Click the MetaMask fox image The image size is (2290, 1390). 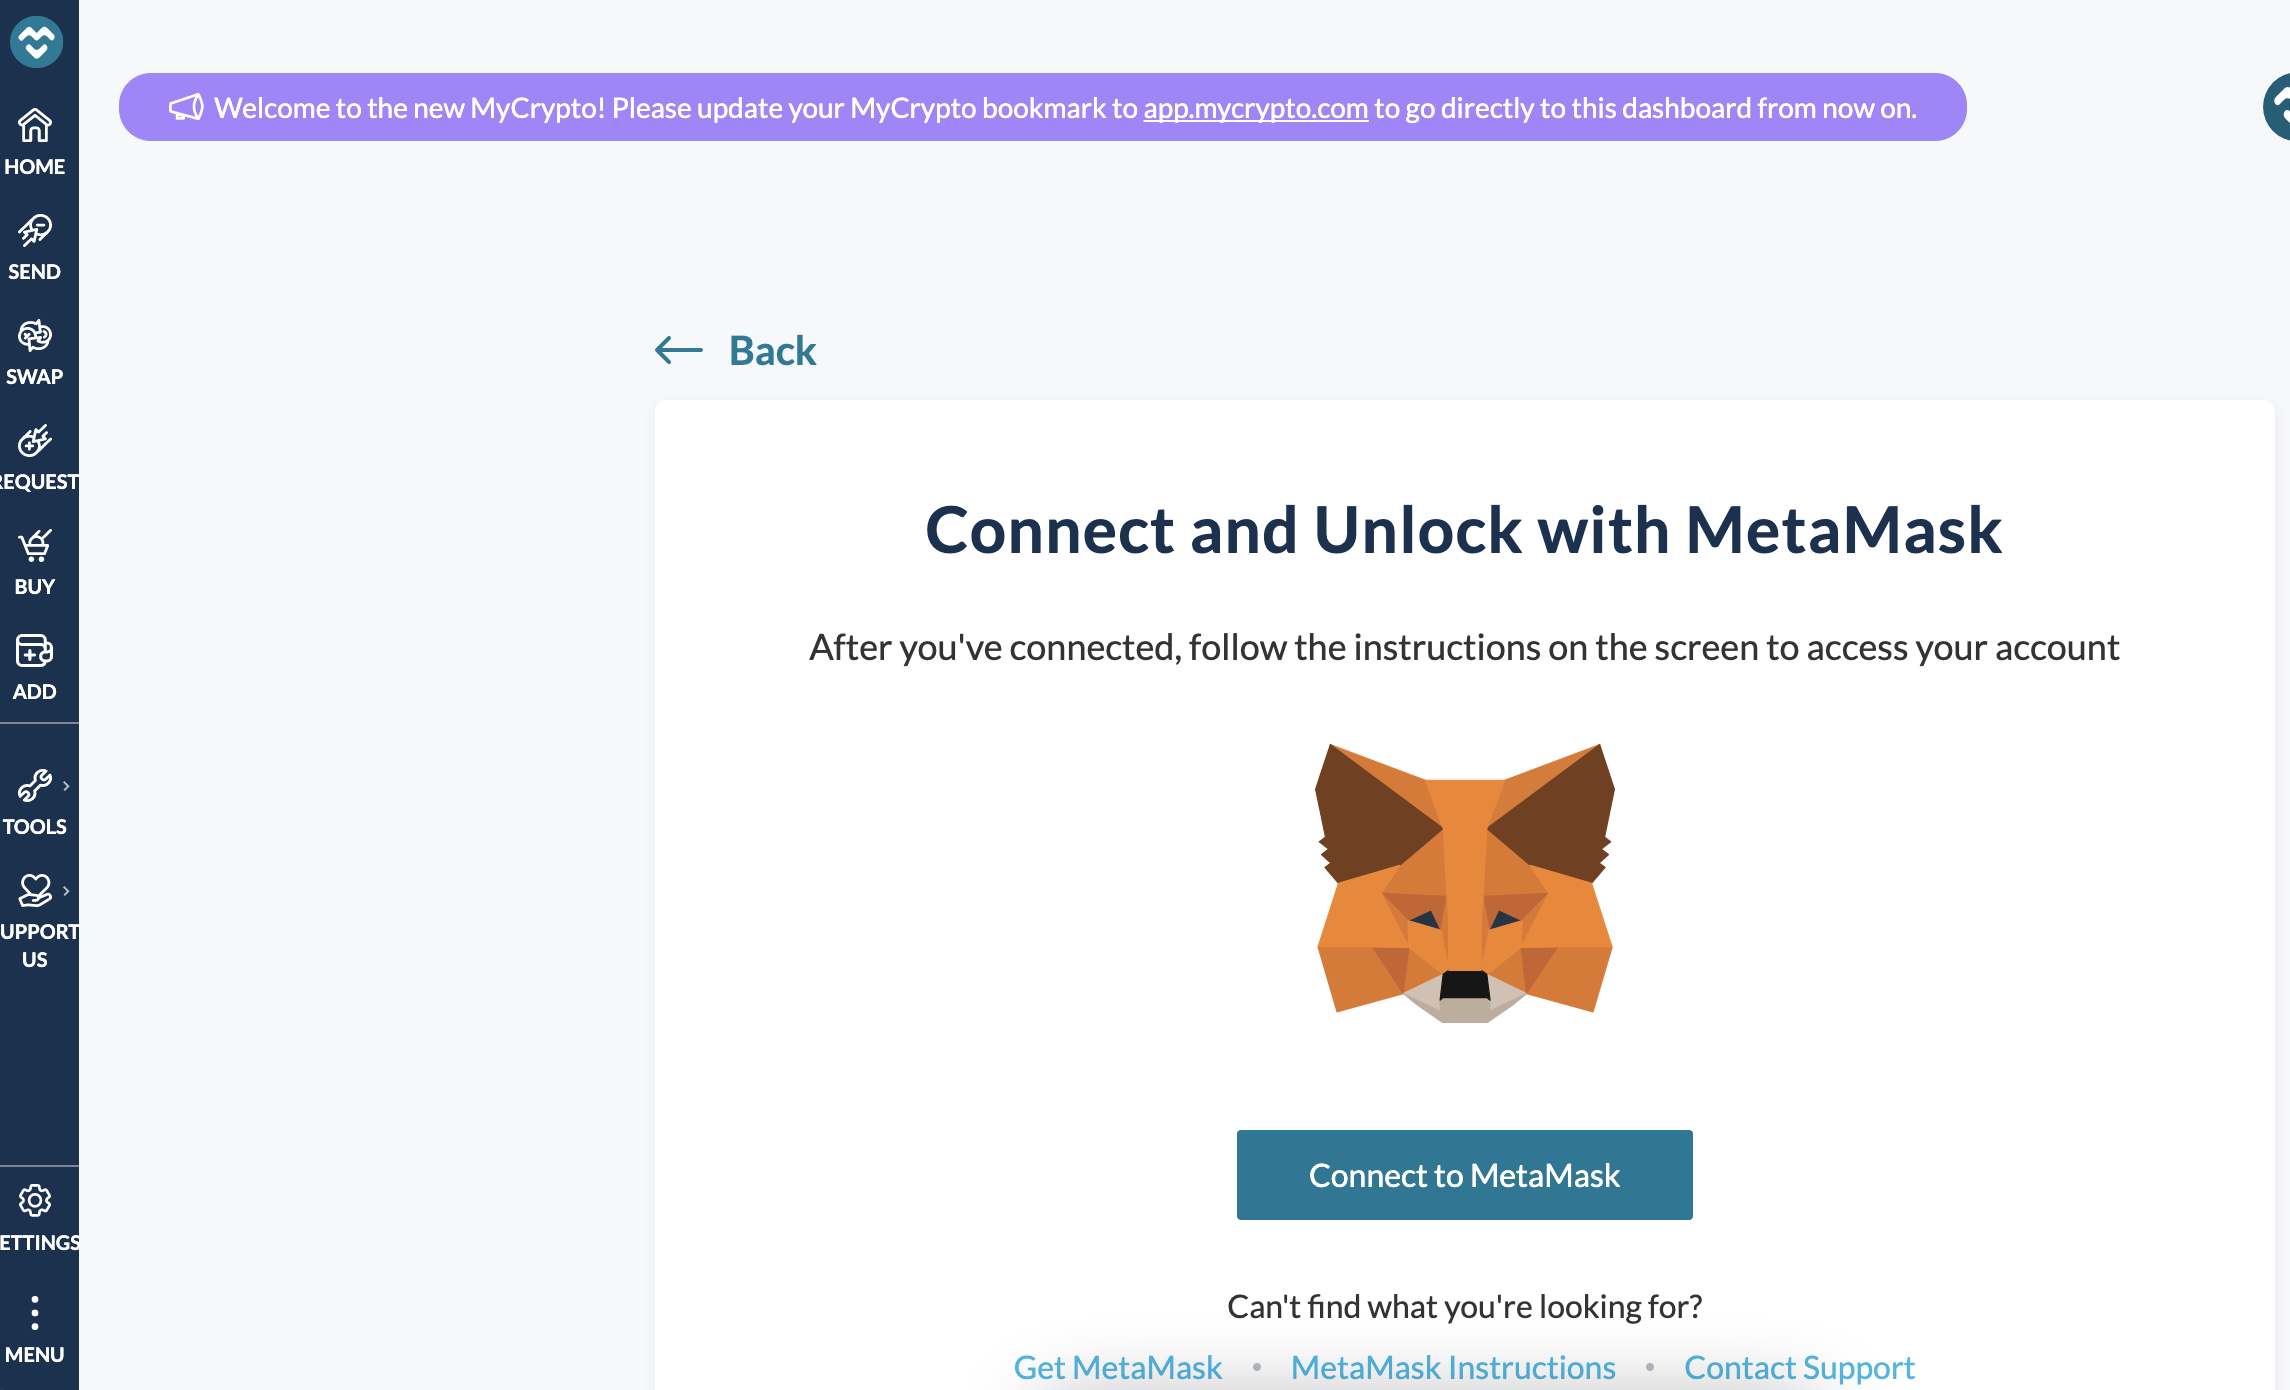(1464, 883)
